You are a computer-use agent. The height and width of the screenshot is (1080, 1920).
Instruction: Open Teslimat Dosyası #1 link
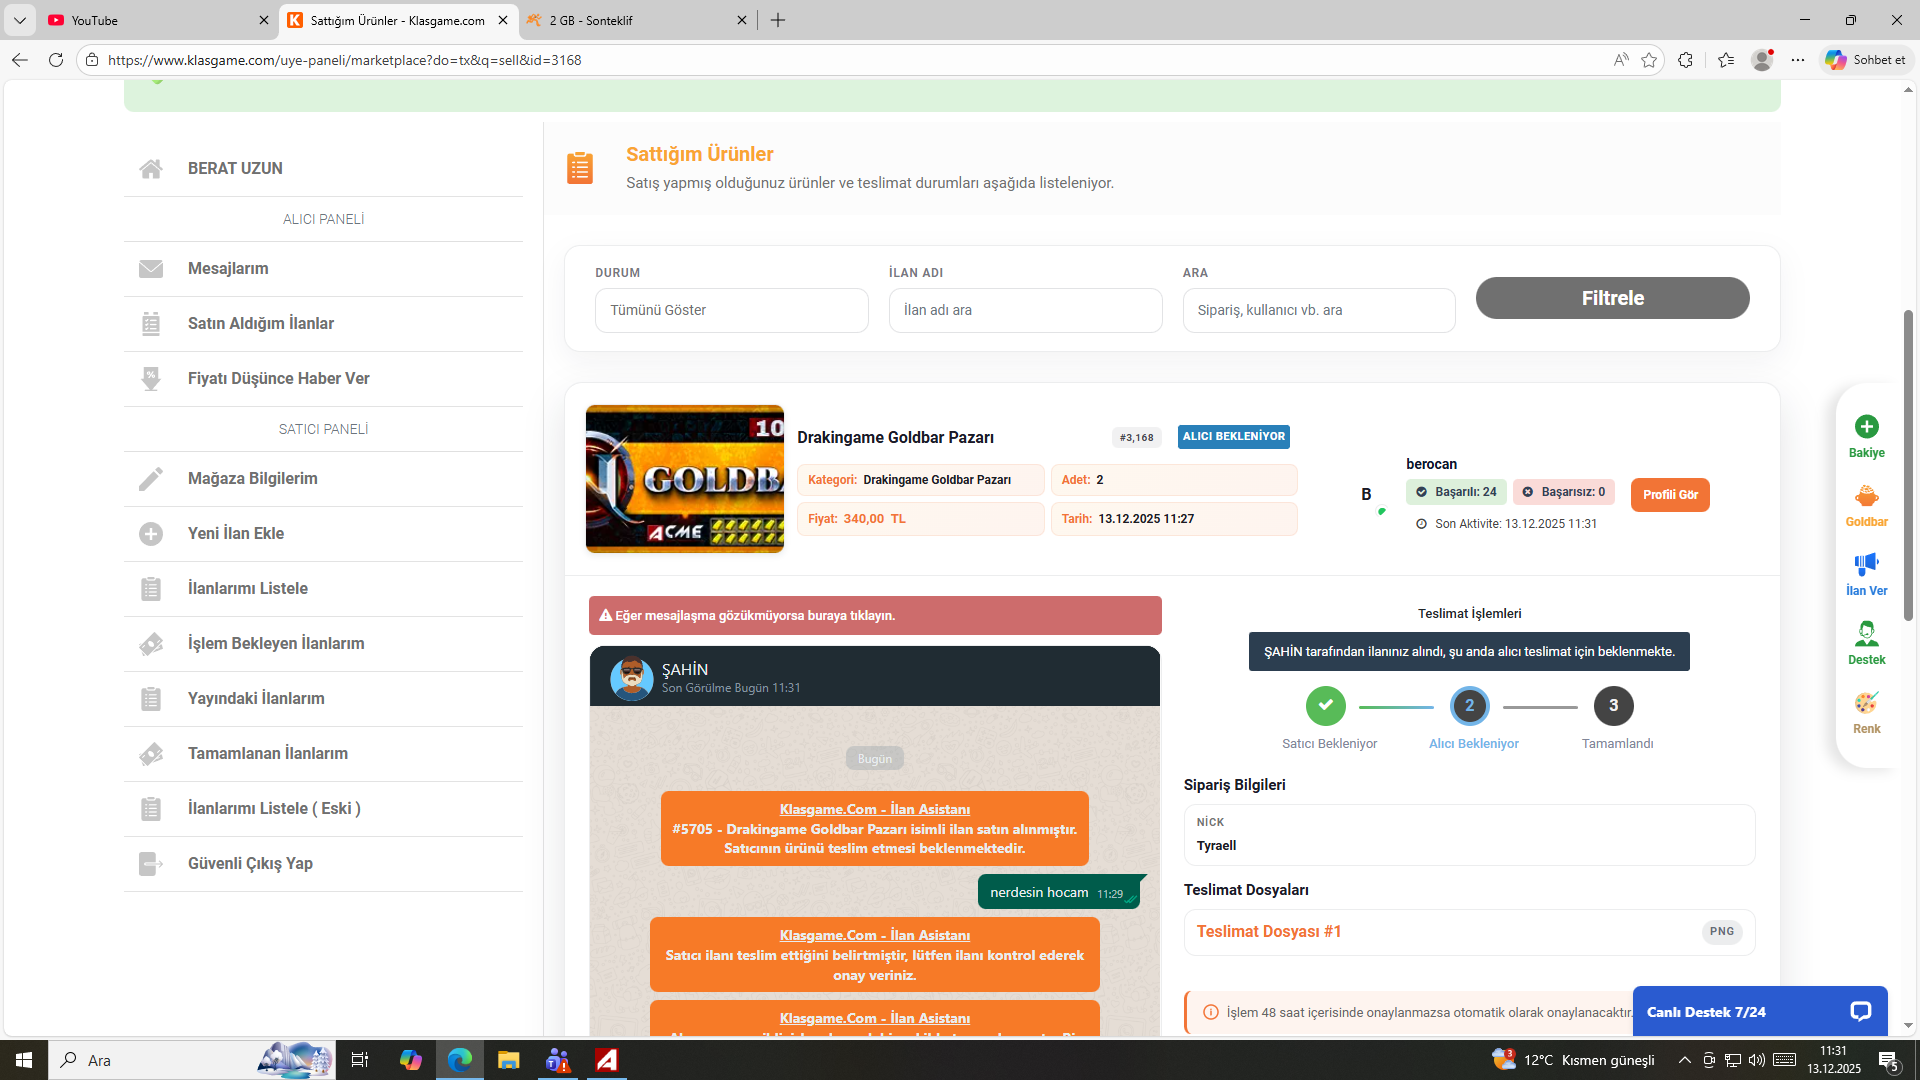click(1268, 932)
